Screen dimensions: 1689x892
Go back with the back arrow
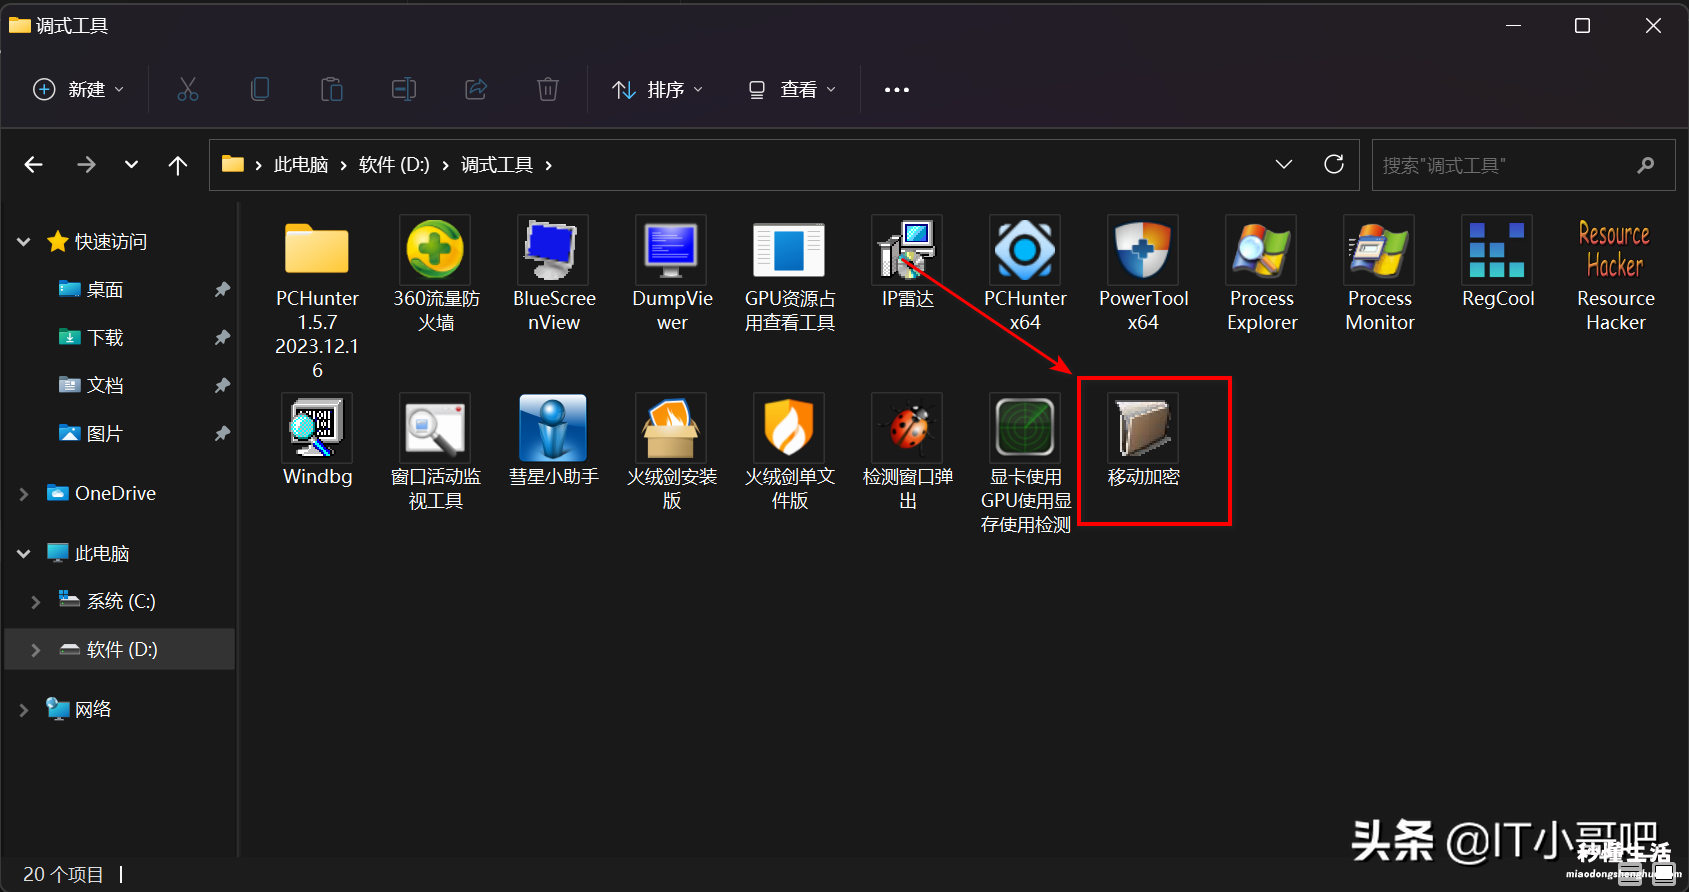point(34,165)
